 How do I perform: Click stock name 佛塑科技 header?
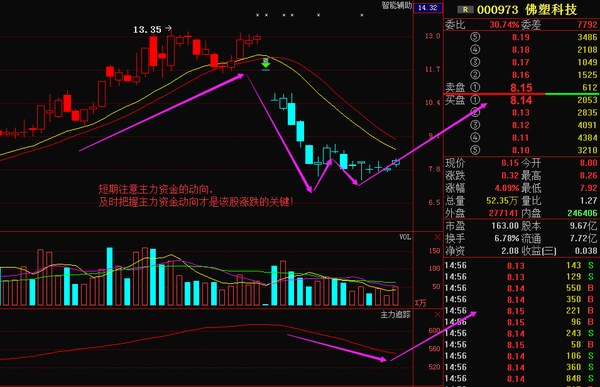pyautogui.click(x=551, y=10)
